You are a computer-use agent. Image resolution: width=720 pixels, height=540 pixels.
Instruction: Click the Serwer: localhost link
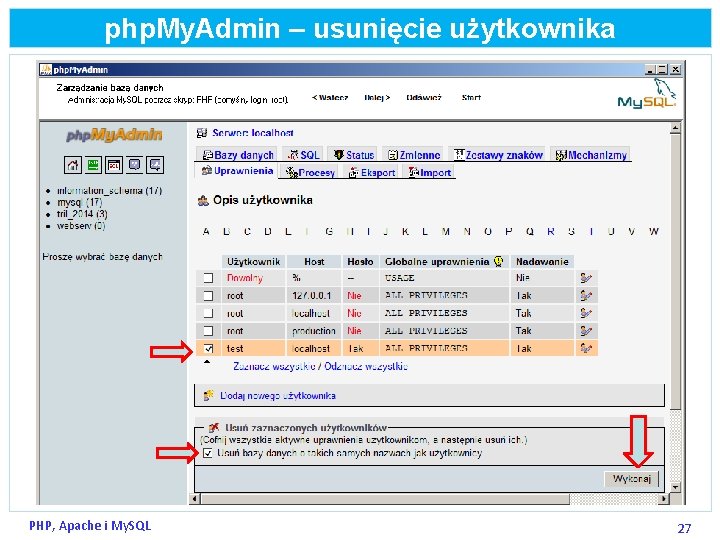[253, 133]
